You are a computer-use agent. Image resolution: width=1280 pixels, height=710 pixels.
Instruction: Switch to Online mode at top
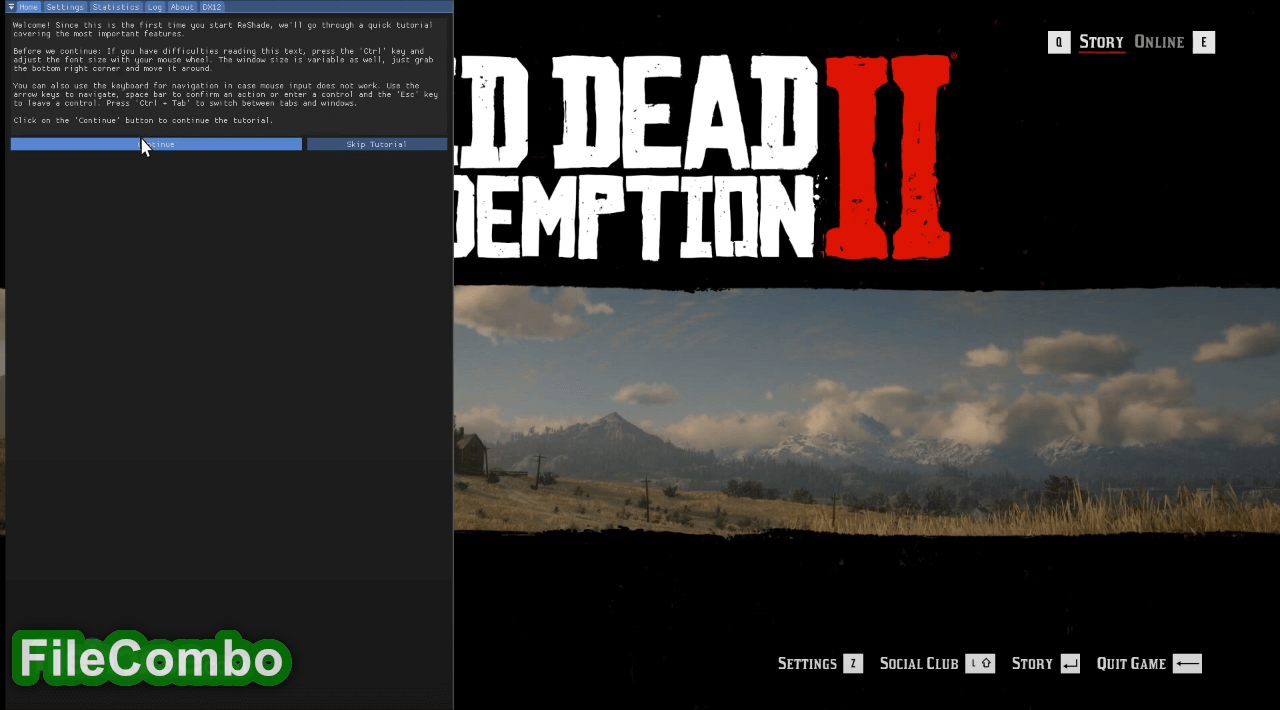[1159, 42]
